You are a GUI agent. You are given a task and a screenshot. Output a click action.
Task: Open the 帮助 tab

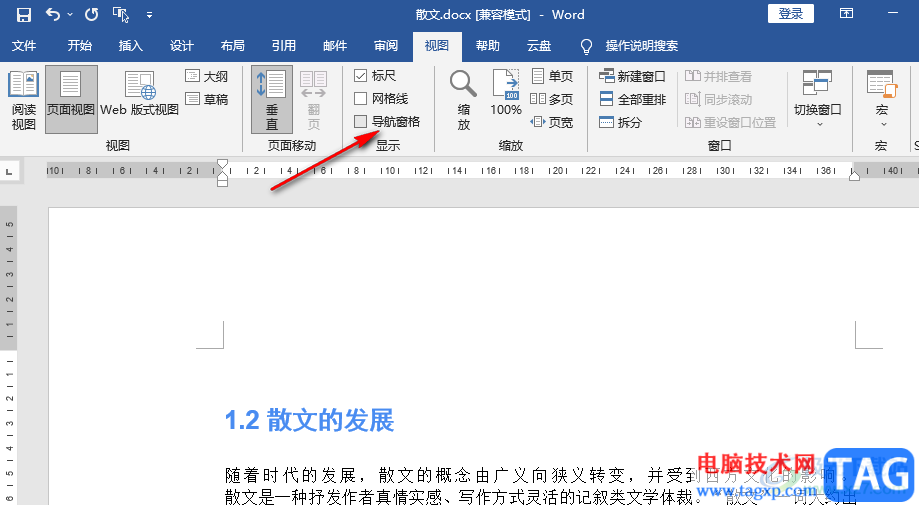click(x=488, y=46)
